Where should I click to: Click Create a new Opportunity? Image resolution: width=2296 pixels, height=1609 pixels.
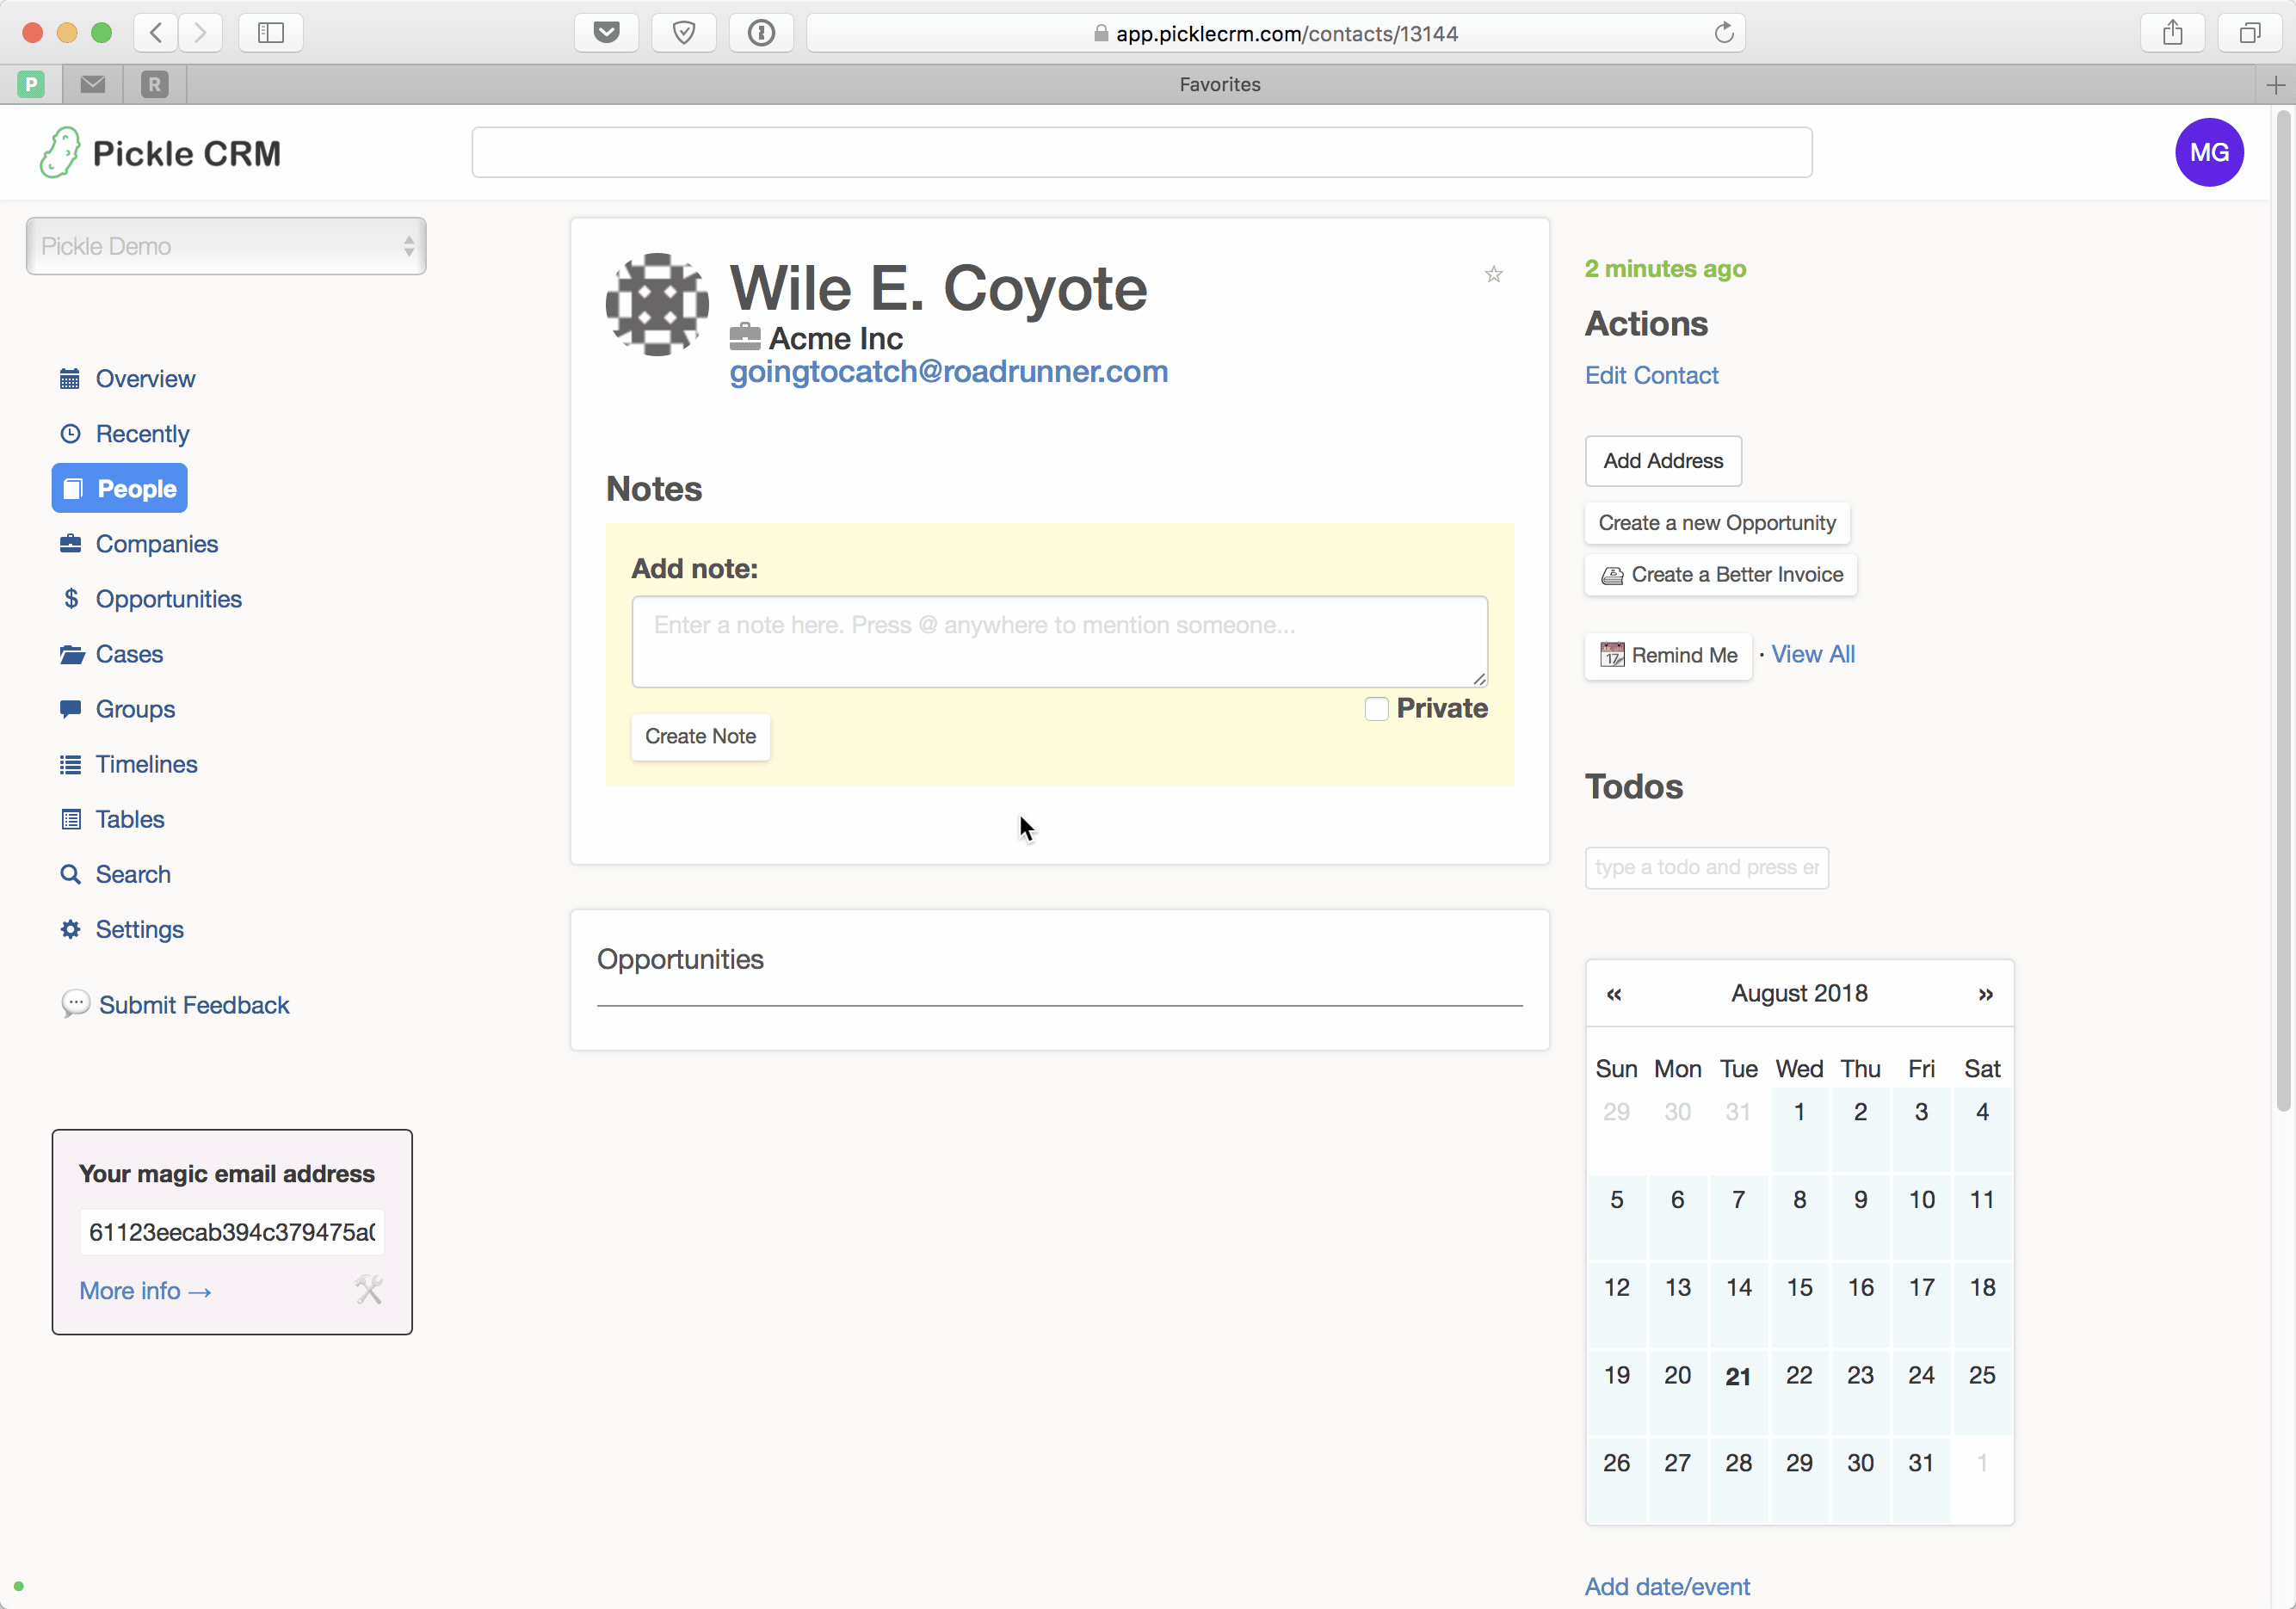click(1717, 523)
